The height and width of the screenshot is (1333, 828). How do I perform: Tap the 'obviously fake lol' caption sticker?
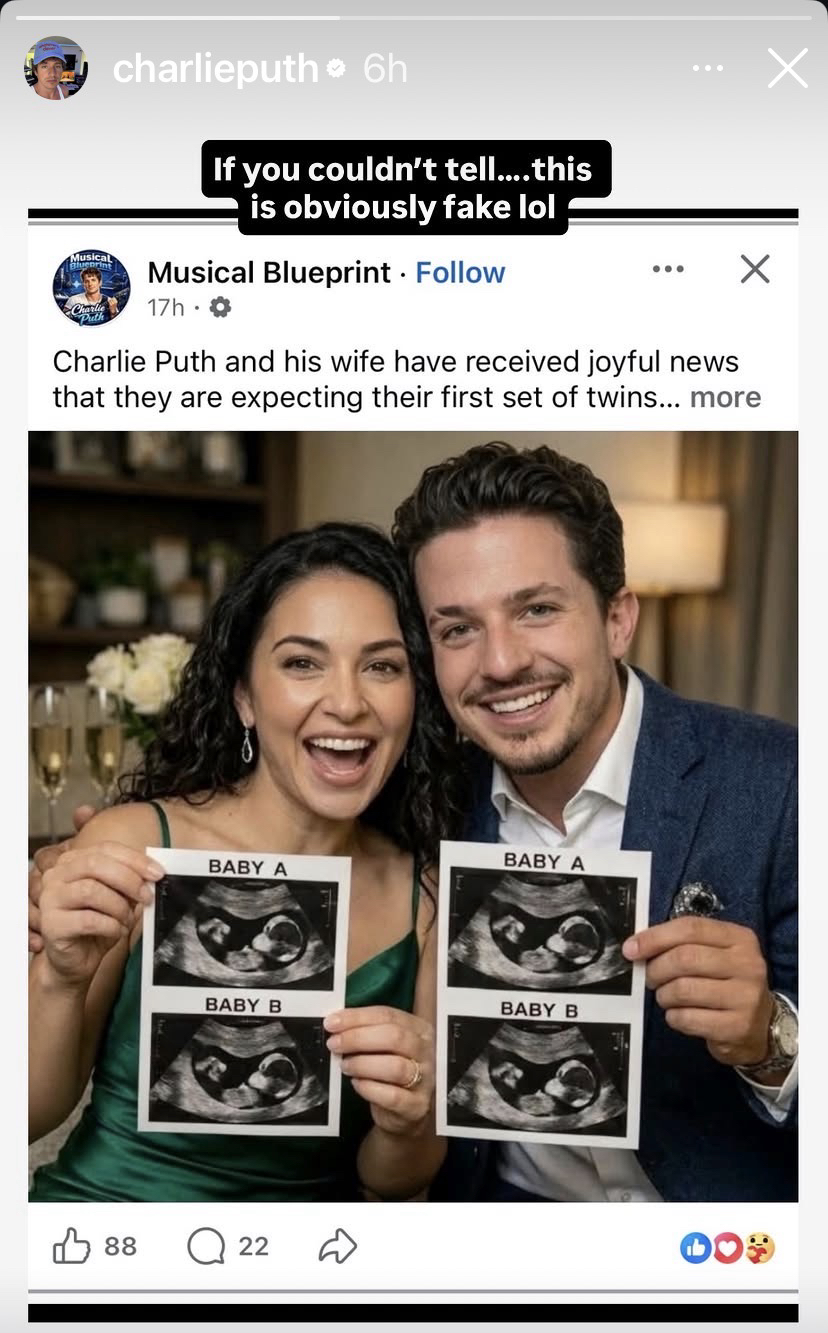click(x=403, y=187)
